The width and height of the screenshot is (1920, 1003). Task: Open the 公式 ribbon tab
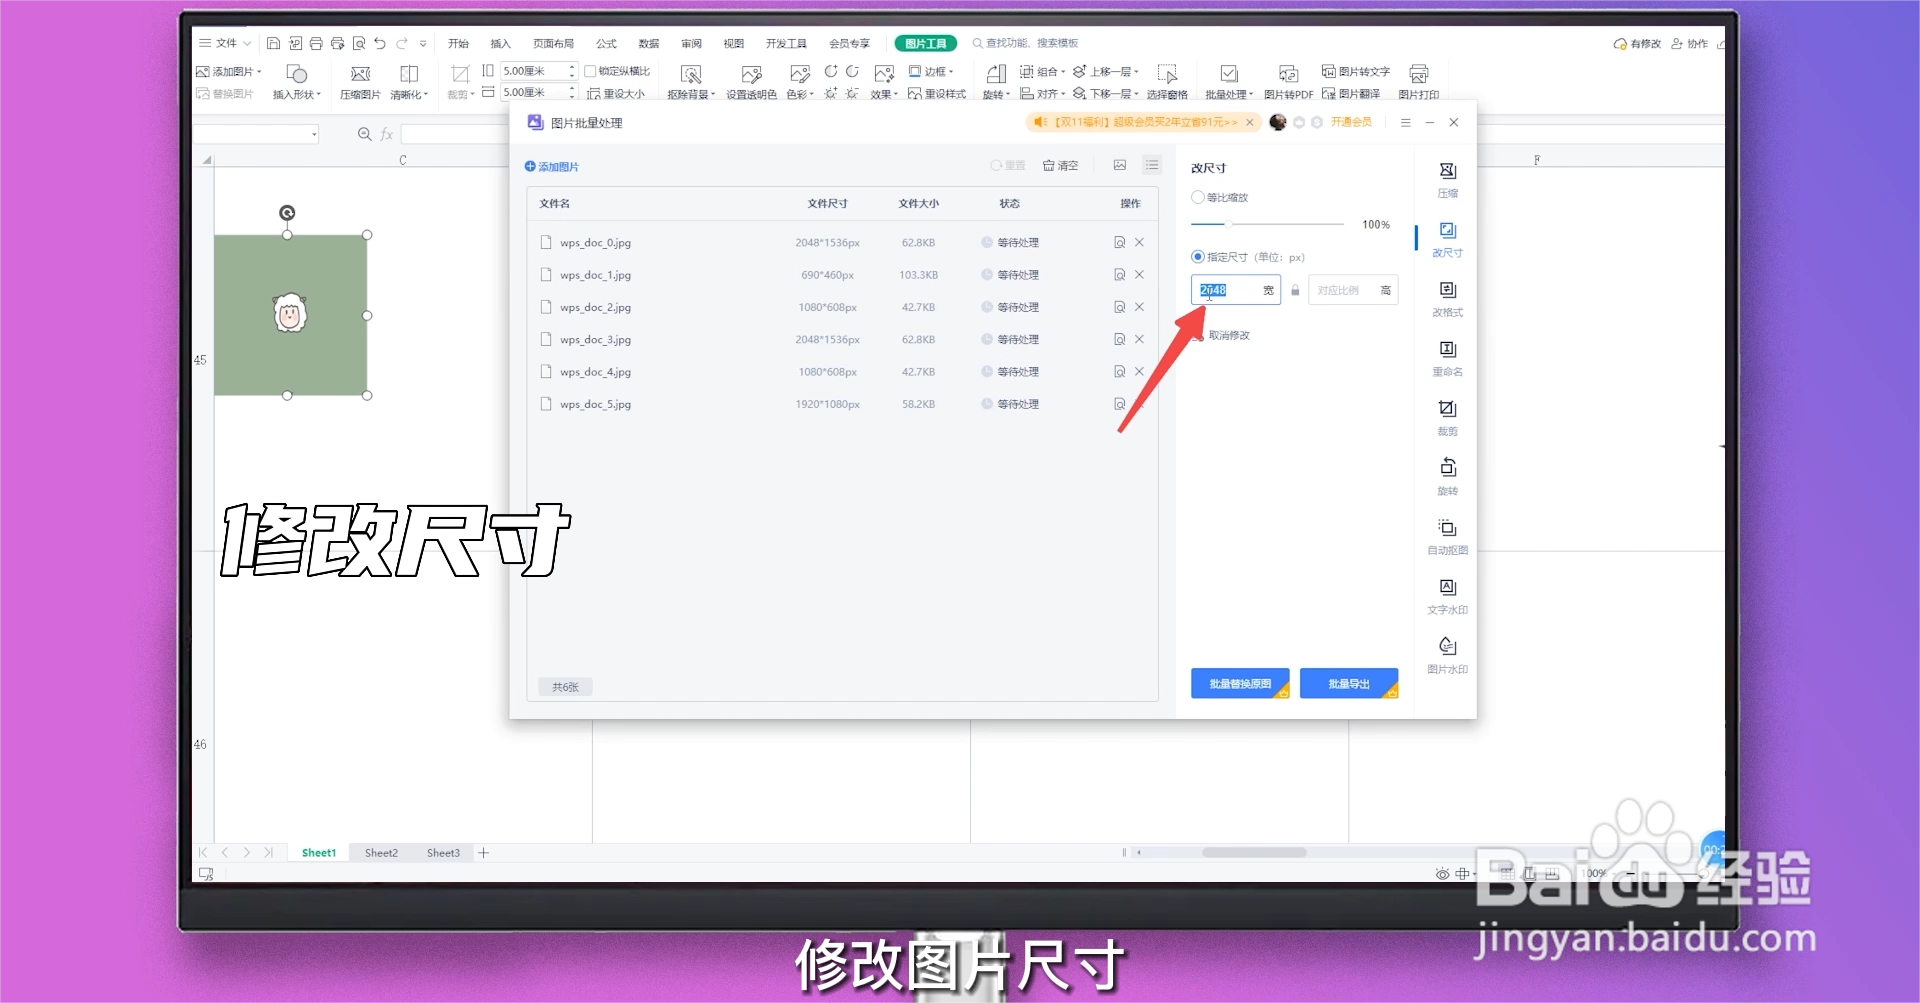point(606,43)
